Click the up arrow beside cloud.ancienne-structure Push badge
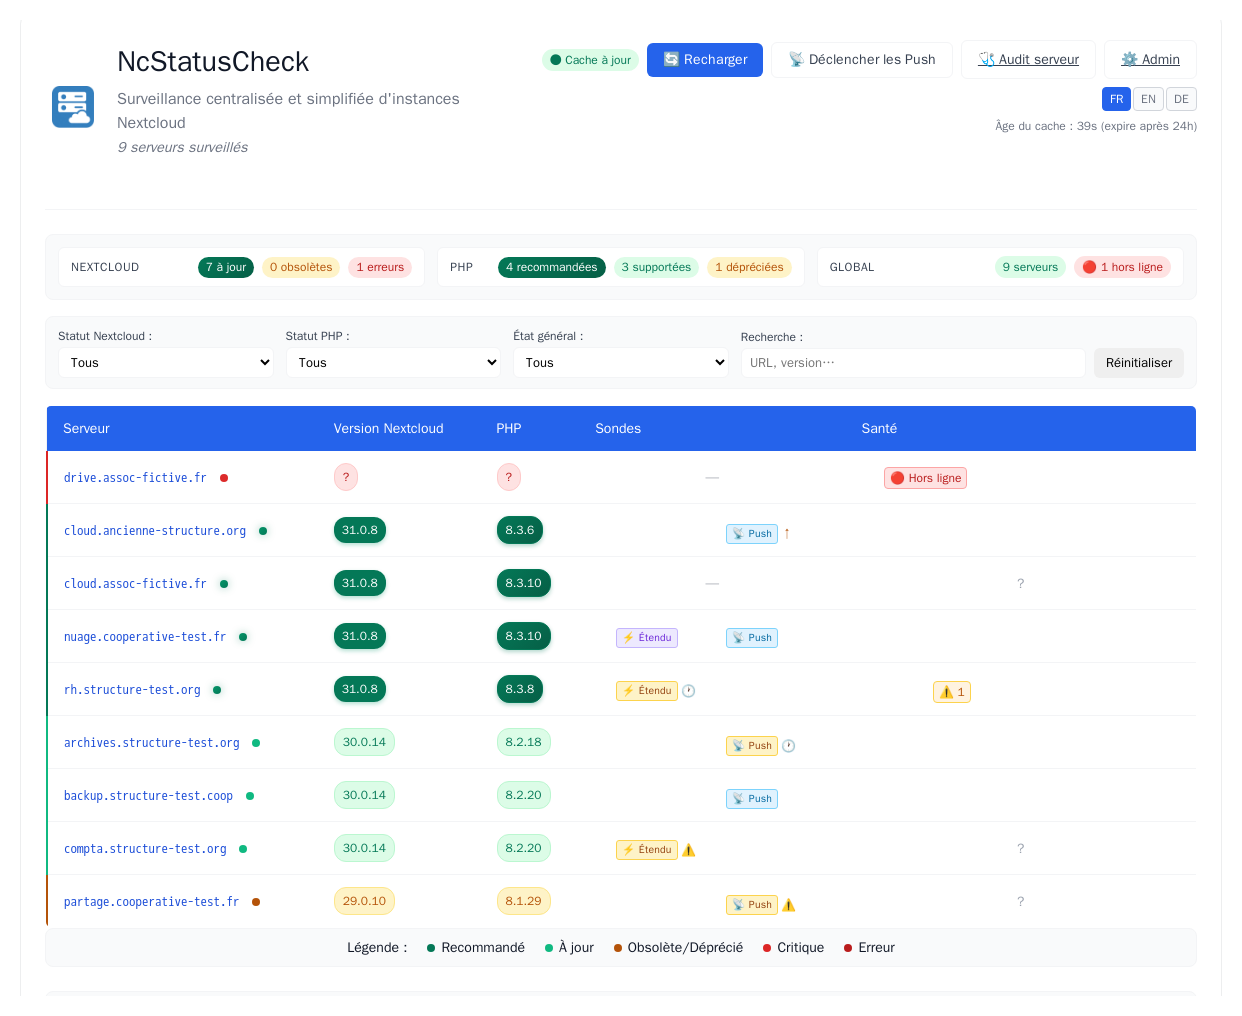The image size is (1242, 1016). tap(787, 533)
